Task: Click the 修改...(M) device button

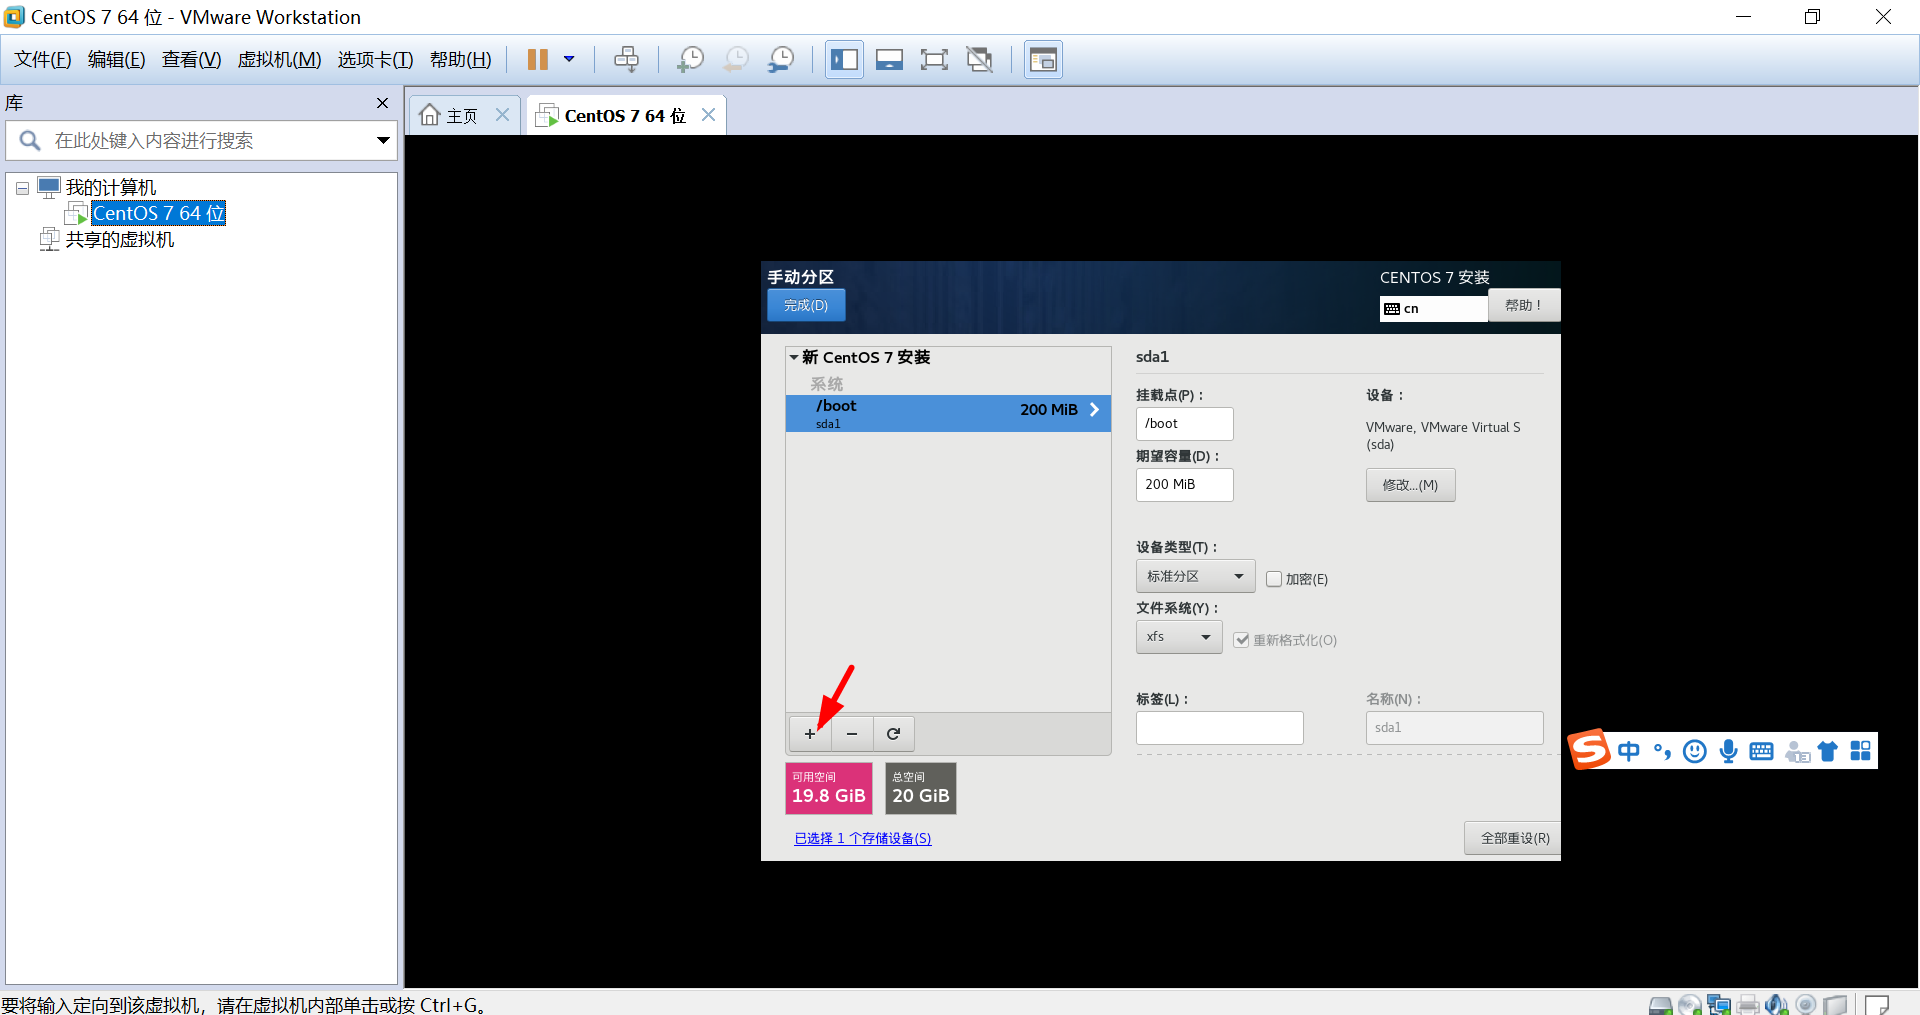Action: 1410,485
